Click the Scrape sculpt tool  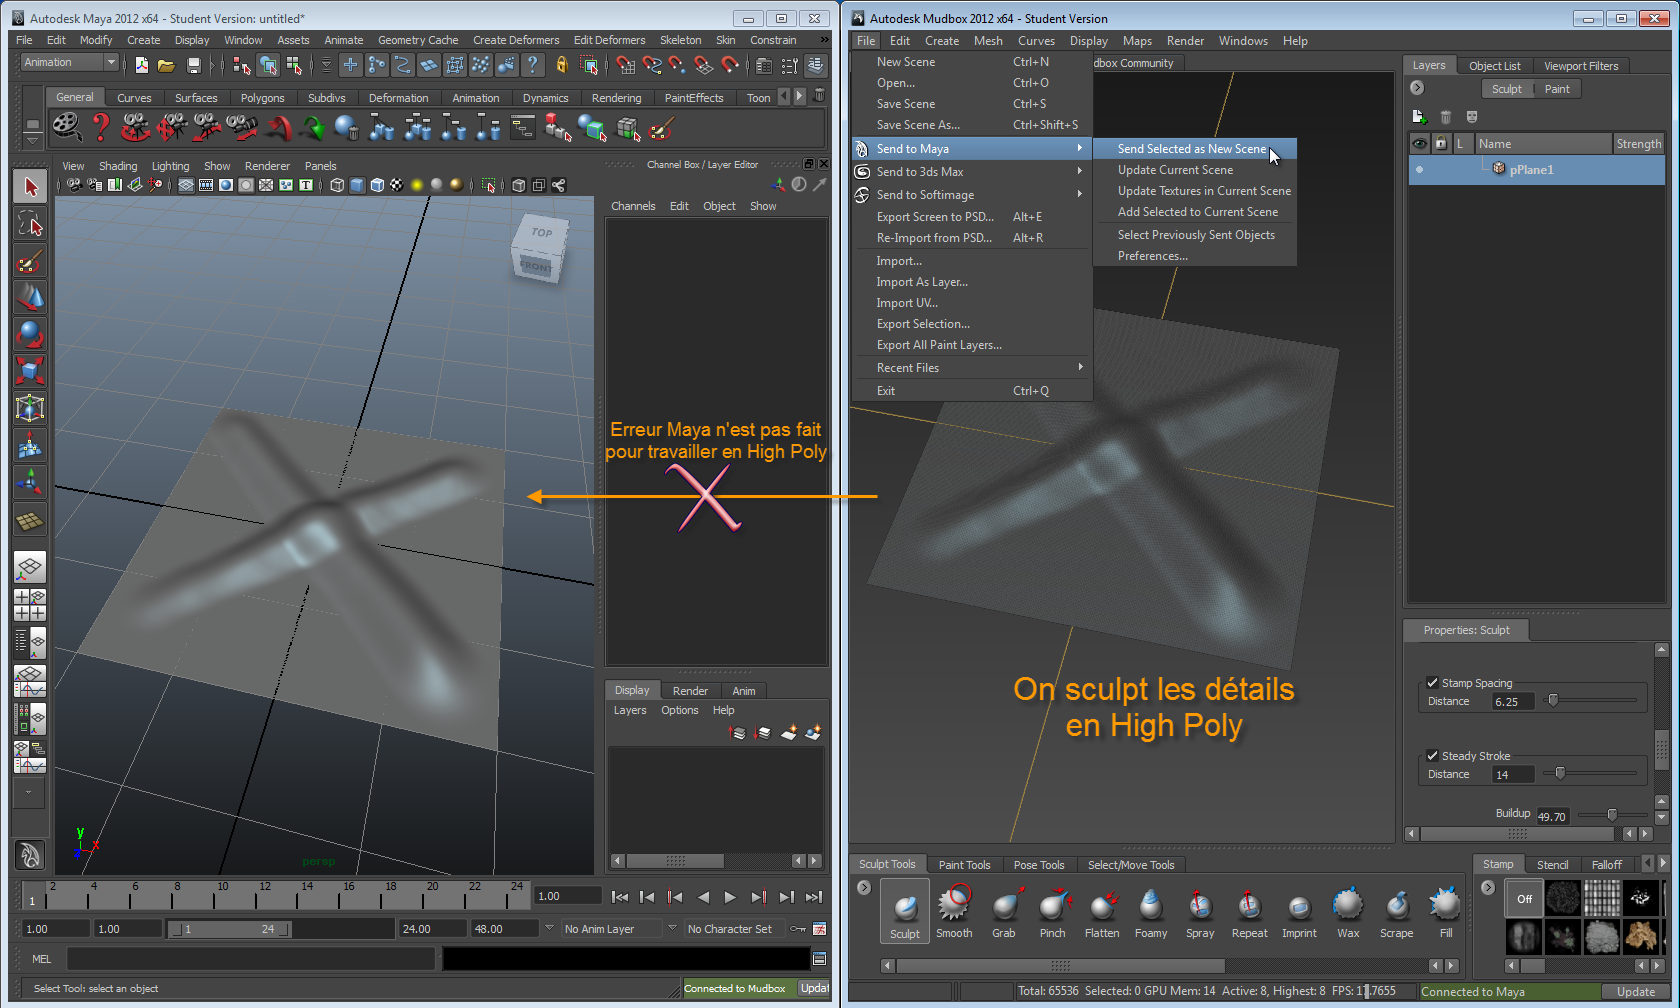coord(1397,910)
